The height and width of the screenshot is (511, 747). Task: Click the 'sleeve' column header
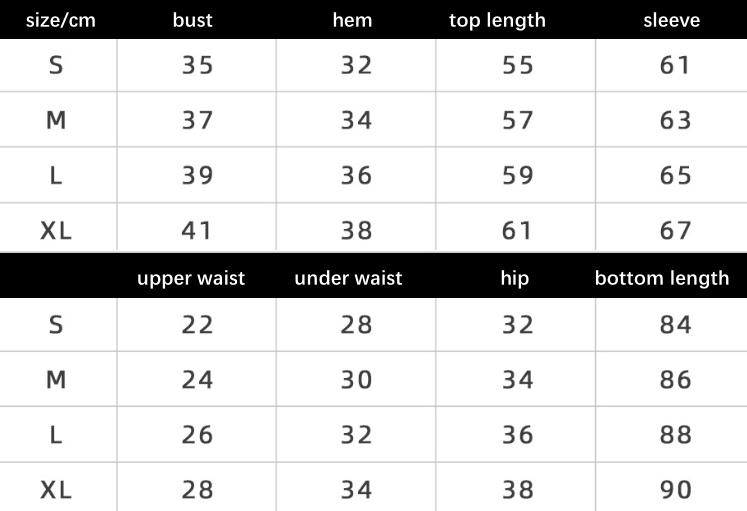point(672,20)
